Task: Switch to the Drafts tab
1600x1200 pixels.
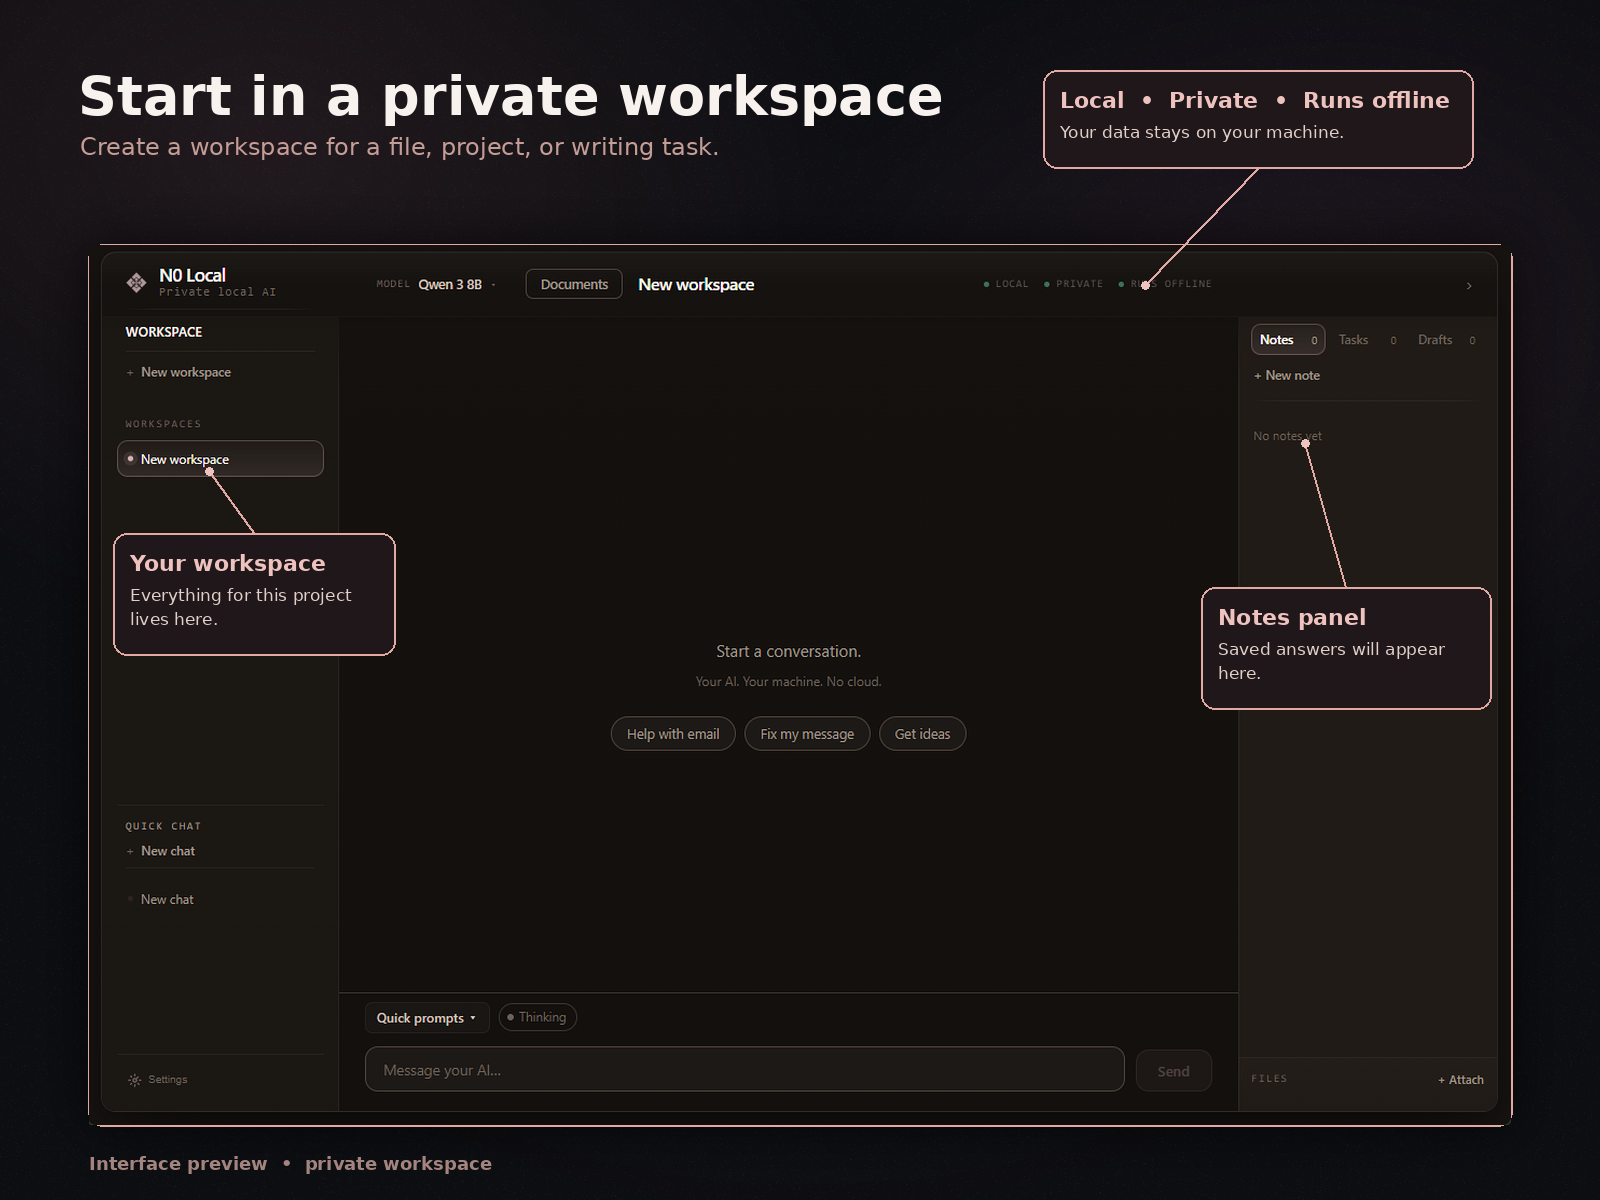Action: (x=1446, y=340)
